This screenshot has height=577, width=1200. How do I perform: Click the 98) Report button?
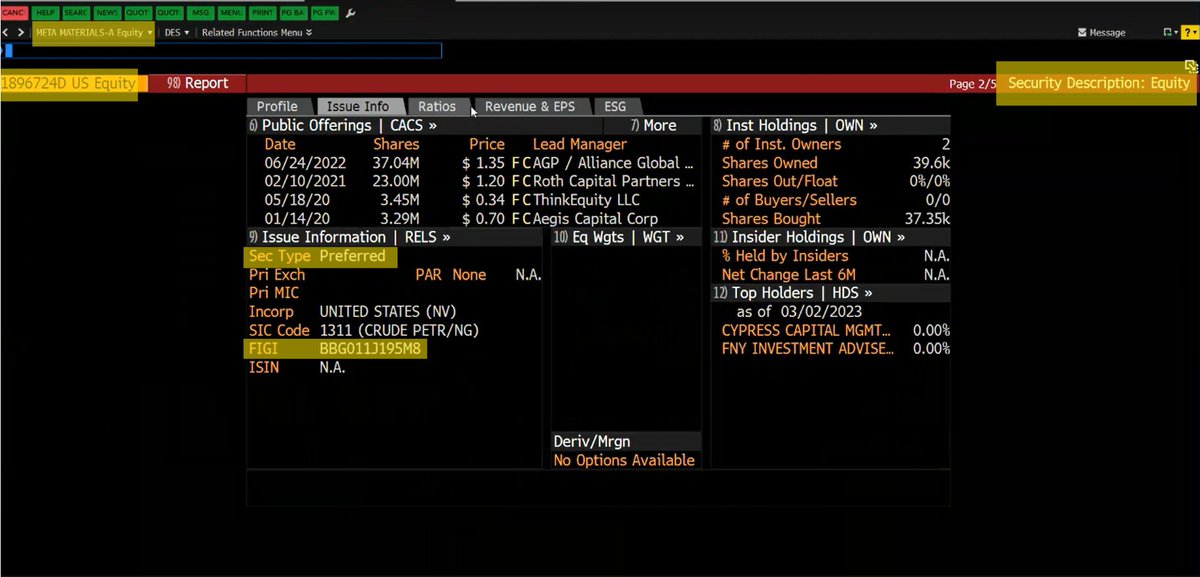[199, 83]
